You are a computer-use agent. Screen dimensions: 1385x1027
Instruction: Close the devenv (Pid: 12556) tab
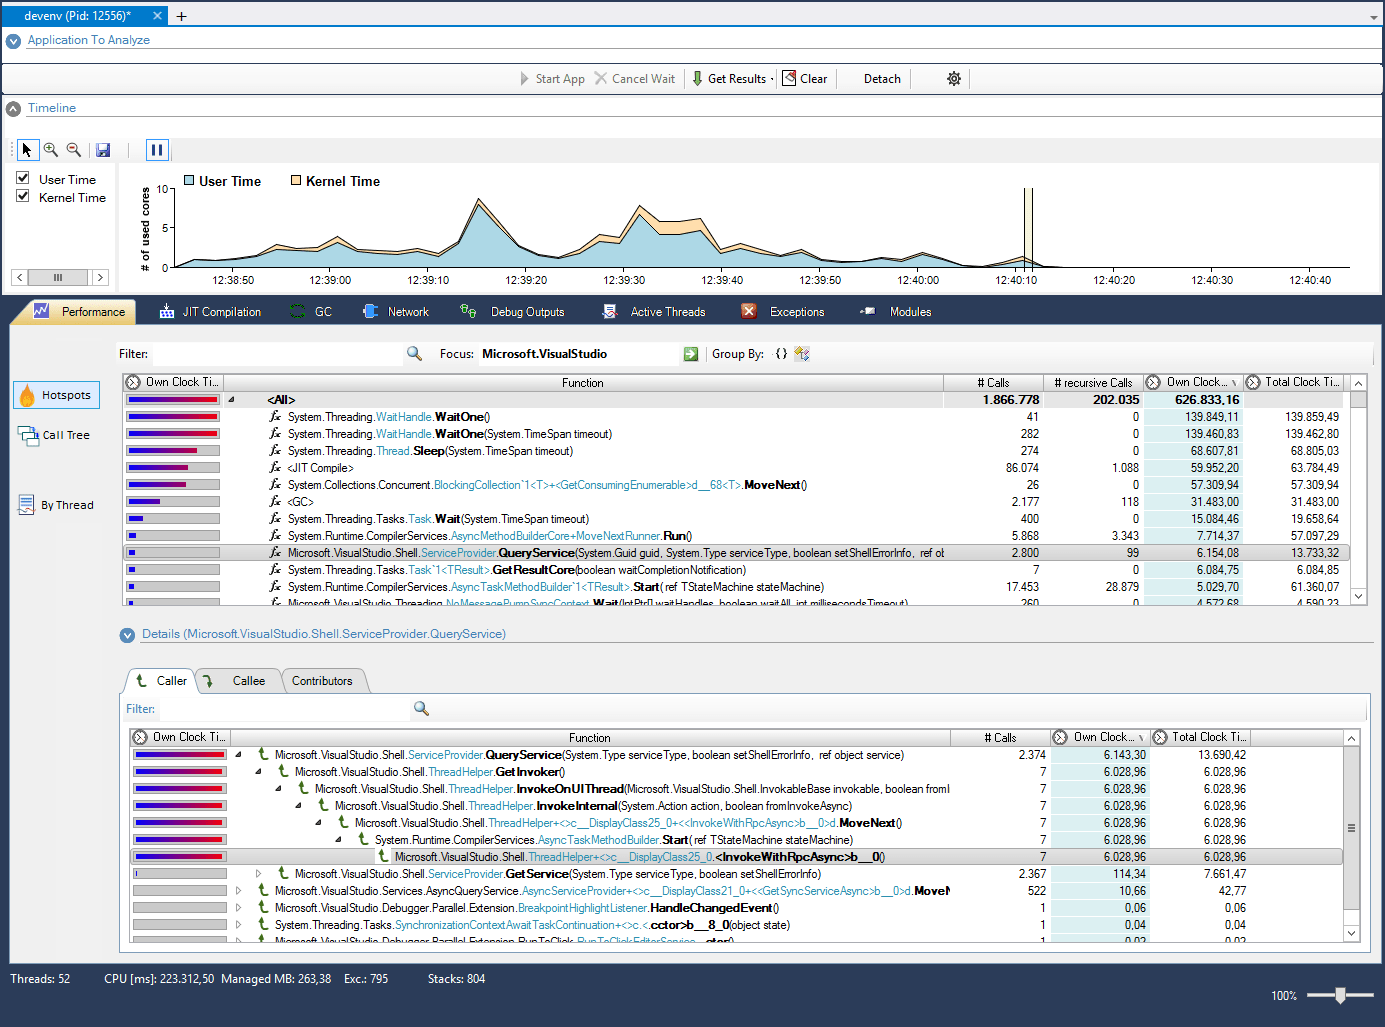click(x=157, y=16)
